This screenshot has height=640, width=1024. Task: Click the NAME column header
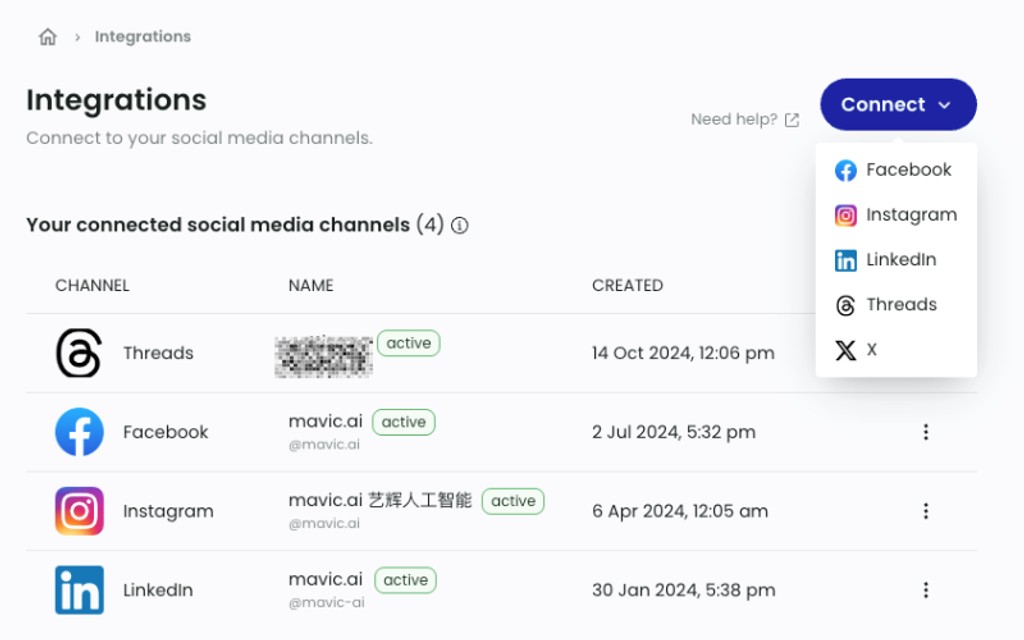[311, 285]
